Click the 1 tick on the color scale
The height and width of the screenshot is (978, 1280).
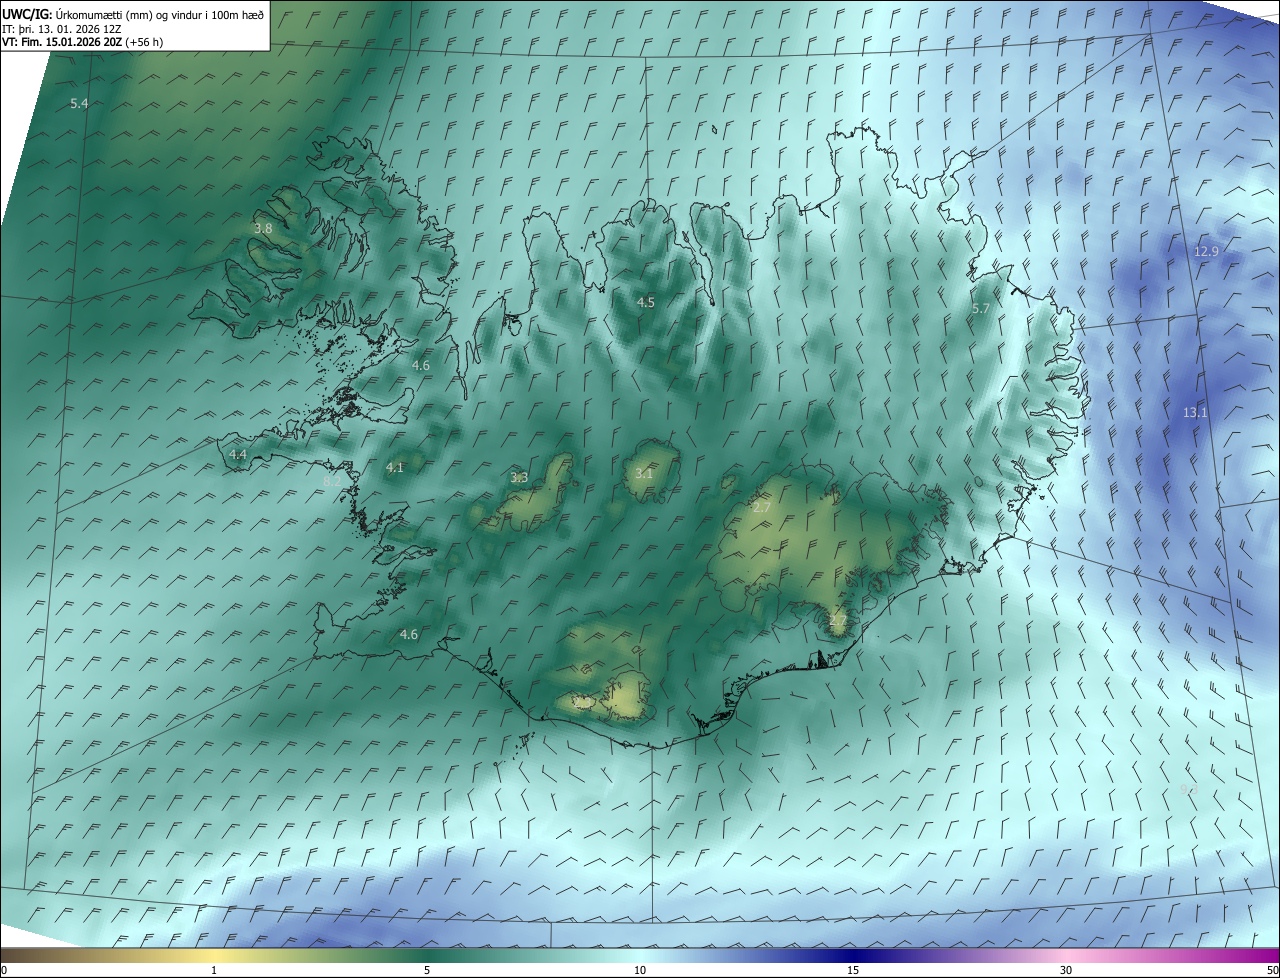point(214,970)
